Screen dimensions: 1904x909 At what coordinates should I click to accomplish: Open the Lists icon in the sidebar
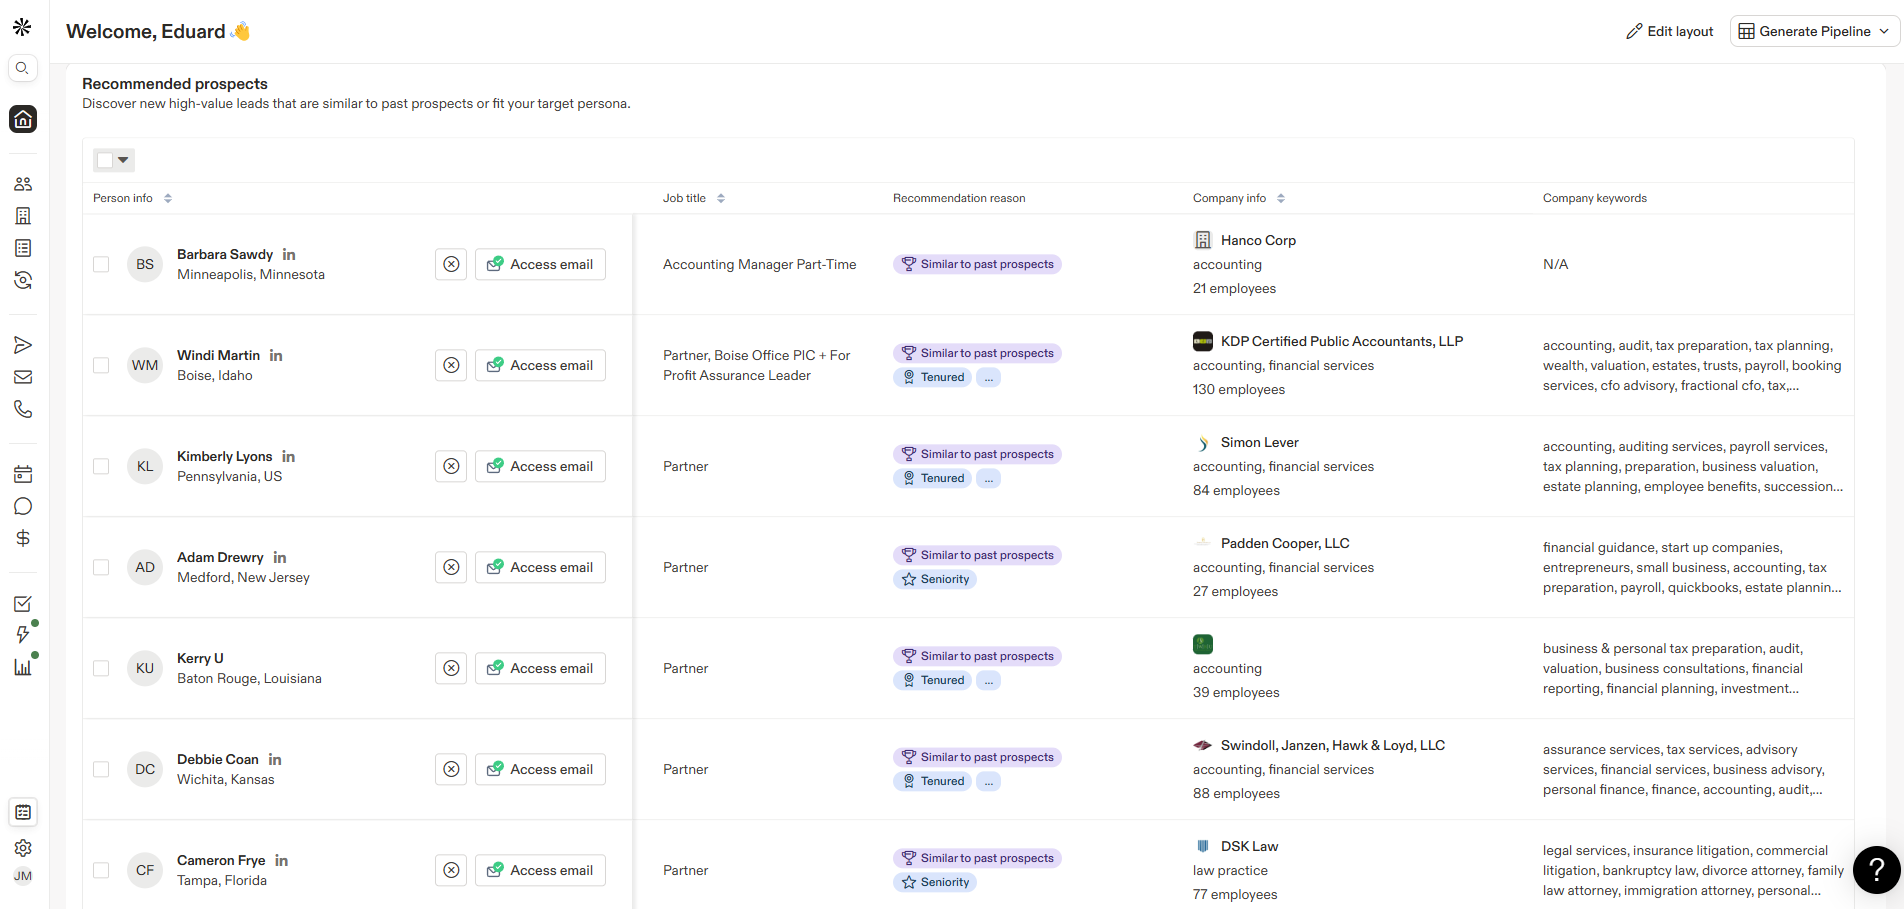[23, 248]
